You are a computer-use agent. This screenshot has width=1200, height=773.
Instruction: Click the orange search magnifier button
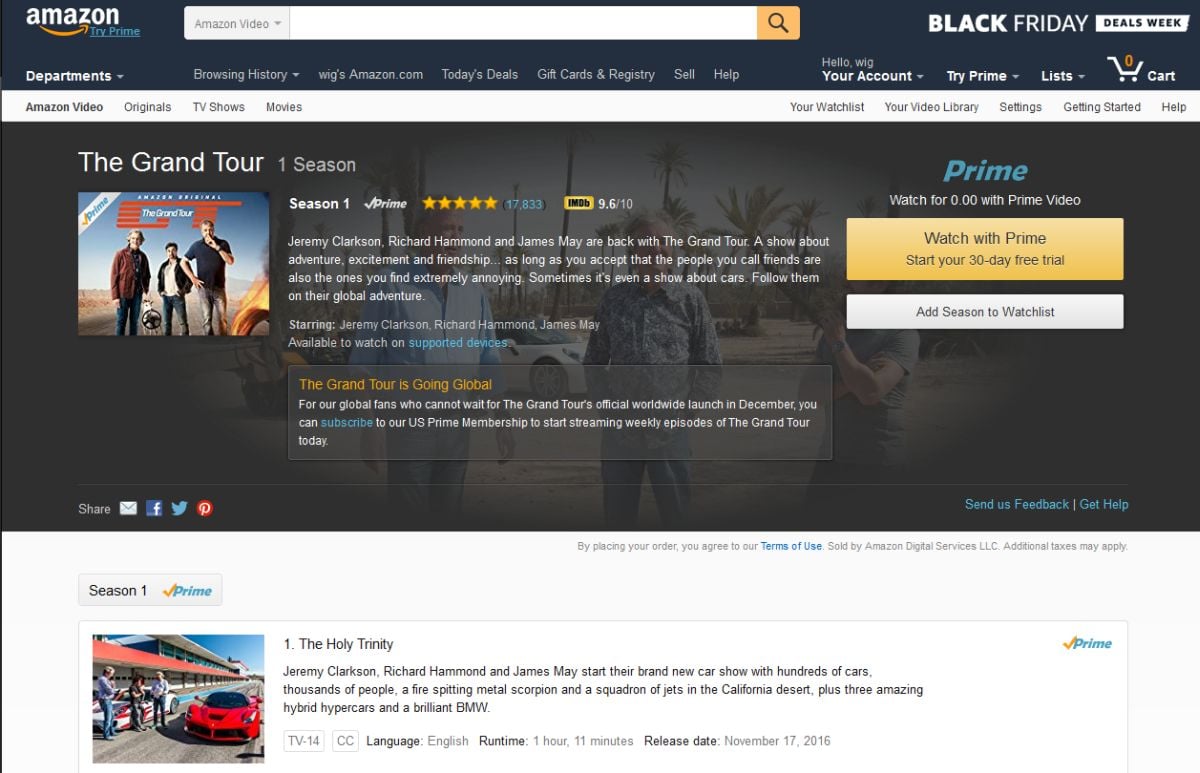[x=778, y=23]
